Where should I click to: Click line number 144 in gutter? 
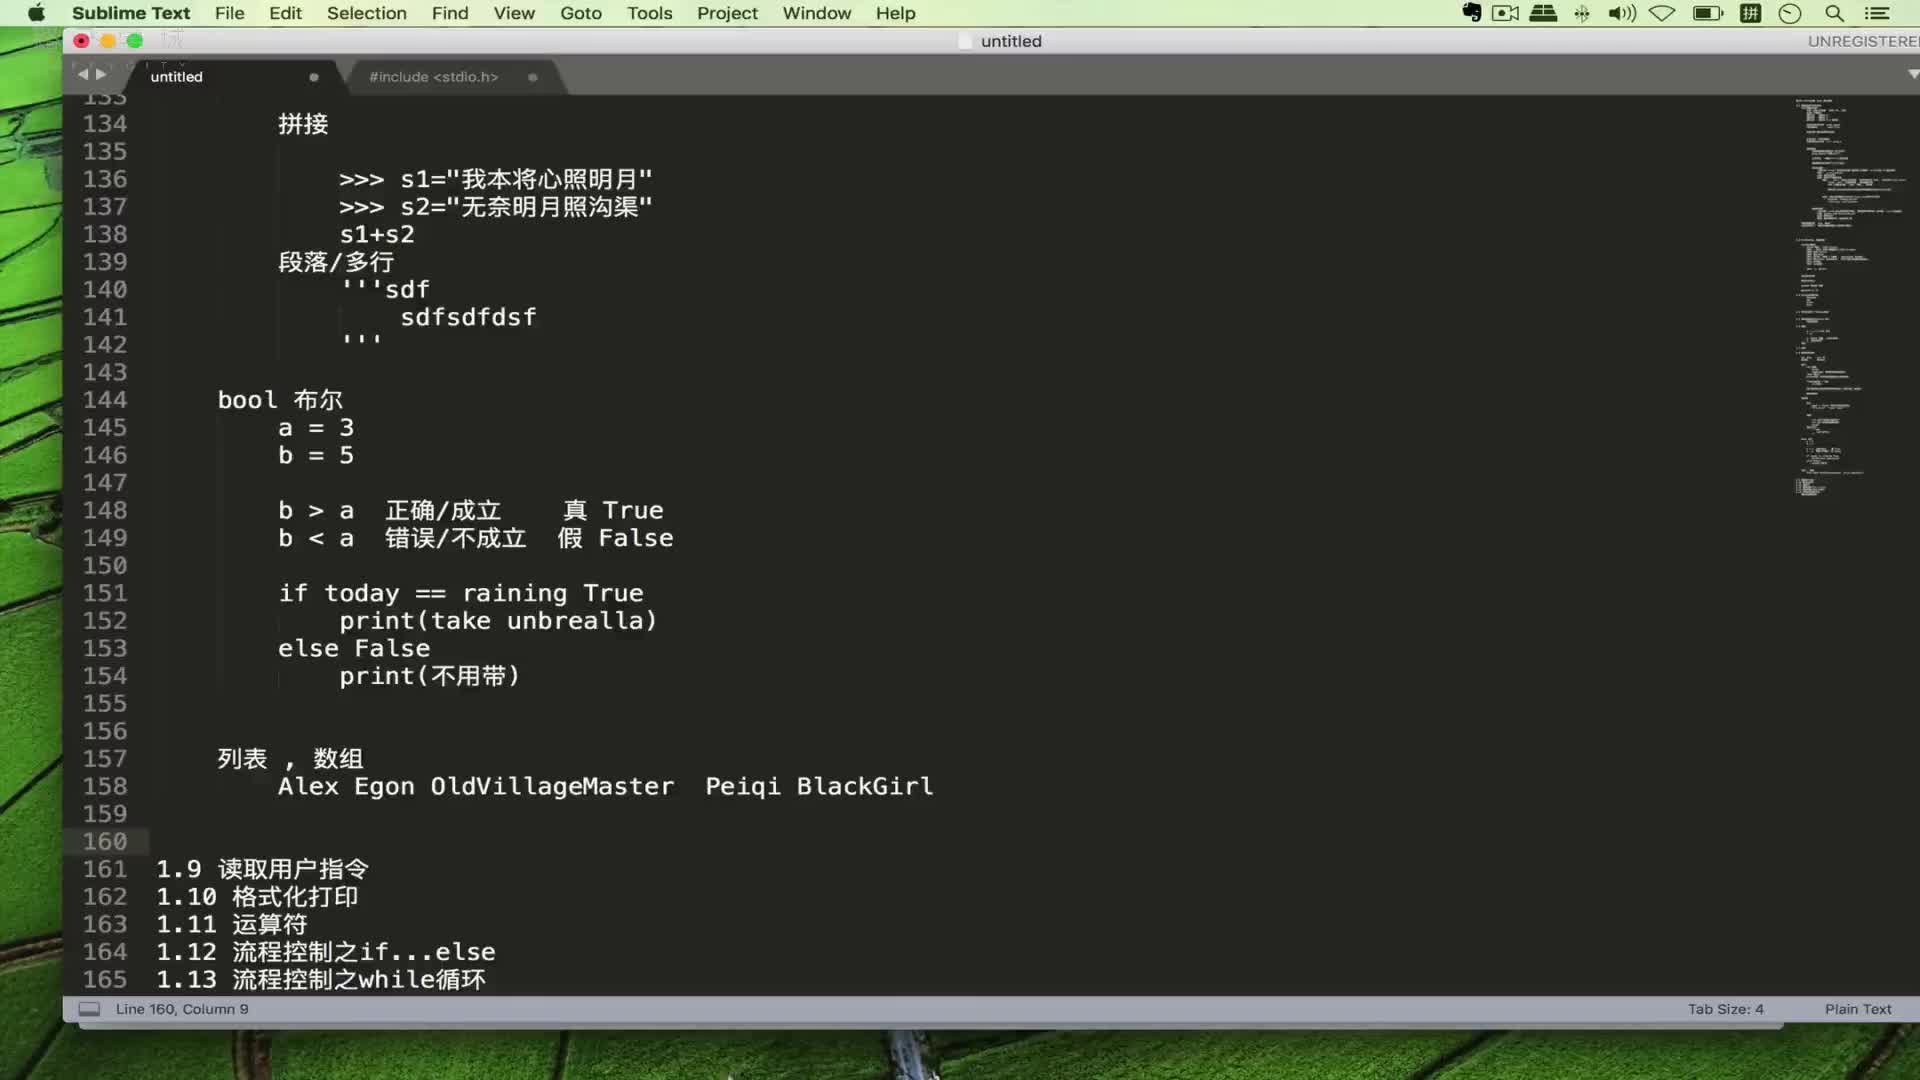click(105, 400)
